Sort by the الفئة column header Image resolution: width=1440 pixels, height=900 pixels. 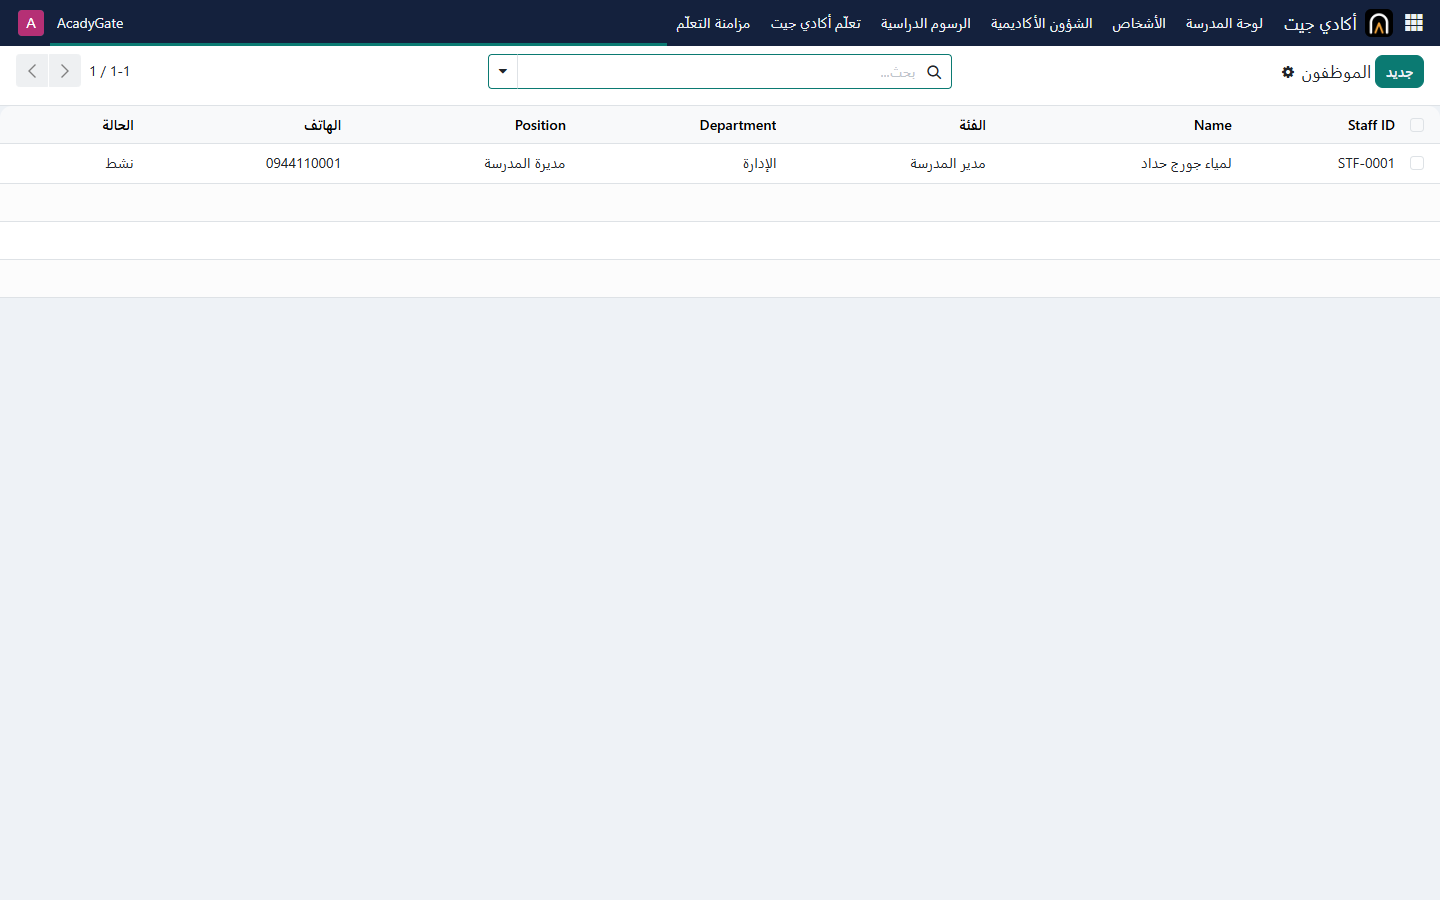pyautogui.click(x=972, y=125)
